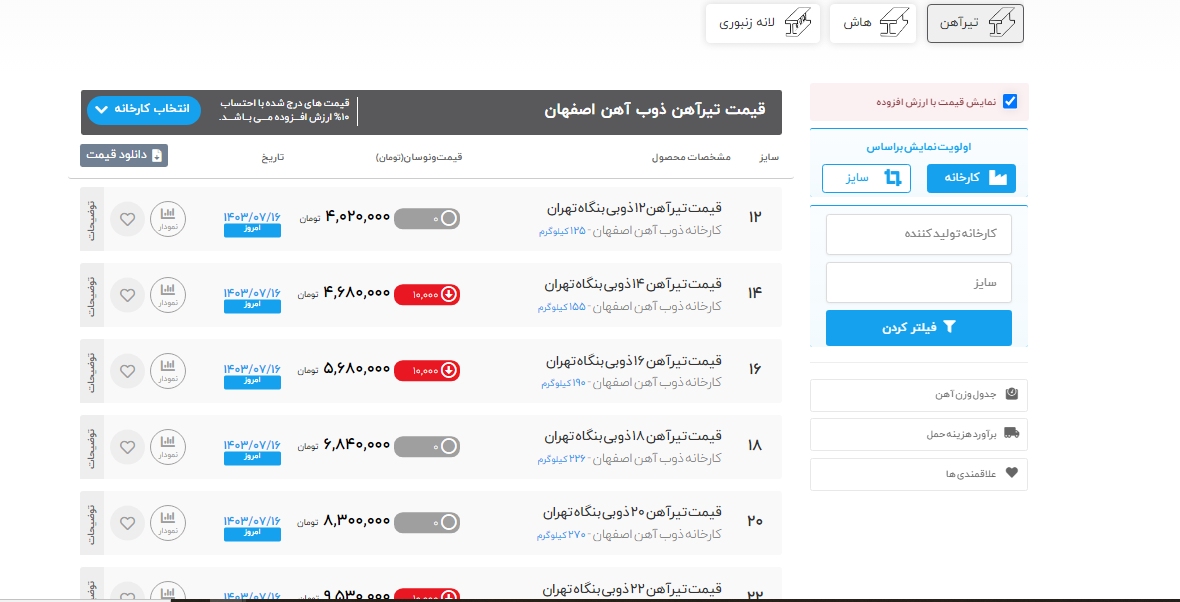The width and height of the screenshot is (1180, 602).
Task: Click the chart icon for size 12 row
Action: click(x=168, y=218)
